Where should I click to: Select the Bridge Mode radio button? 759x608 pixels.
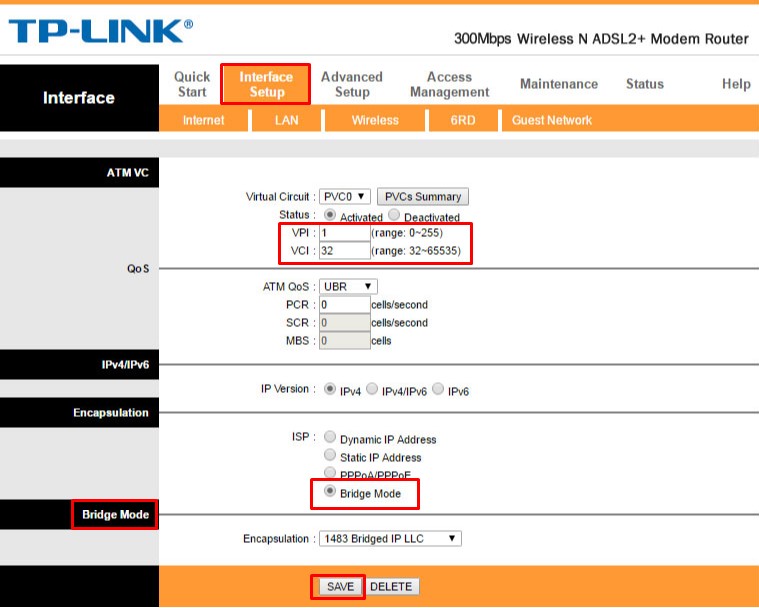tap(330, 491)
